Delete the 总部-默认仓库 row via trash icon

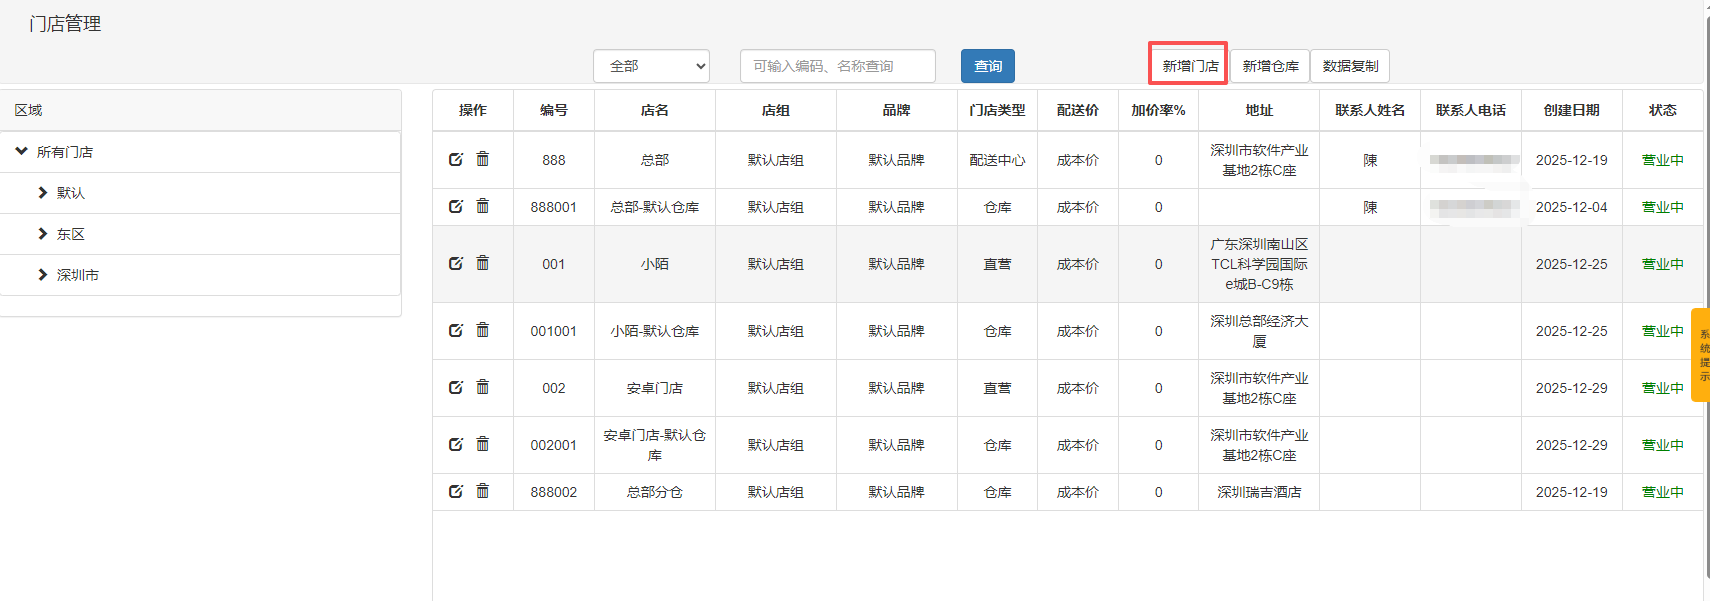pos(483,206)
